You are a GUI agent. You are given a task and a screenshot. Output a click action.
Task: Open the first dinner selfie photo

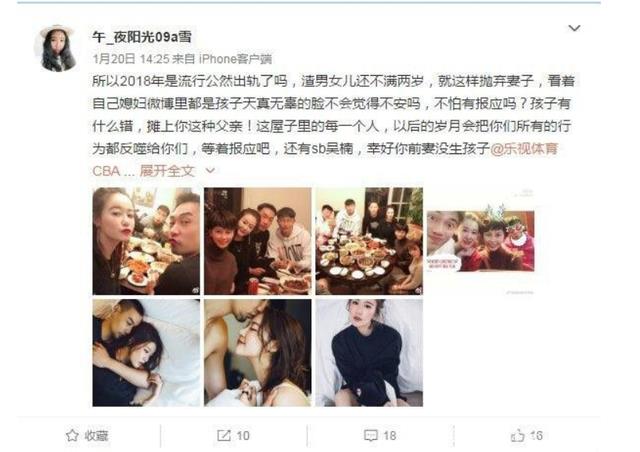[x=147, y=241]
